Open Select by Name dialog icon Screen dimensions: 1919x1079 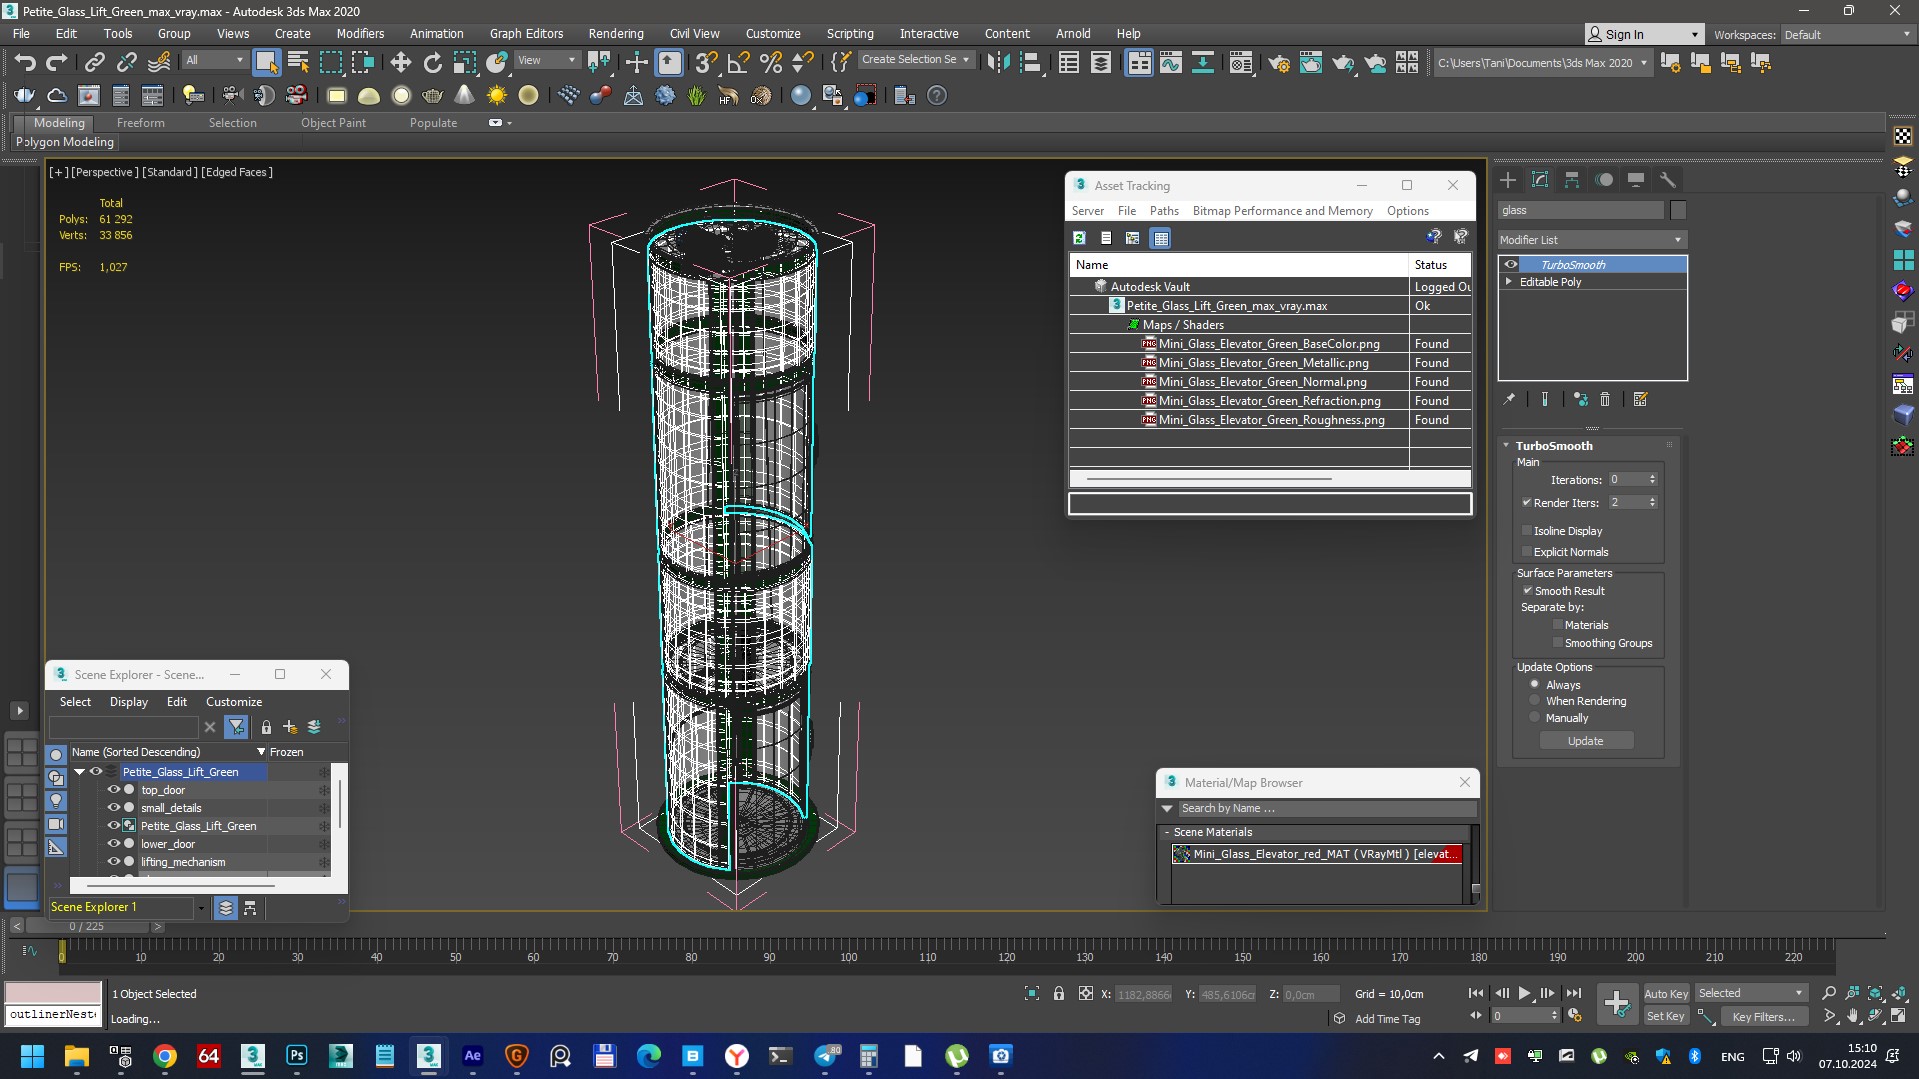[298, 62]
